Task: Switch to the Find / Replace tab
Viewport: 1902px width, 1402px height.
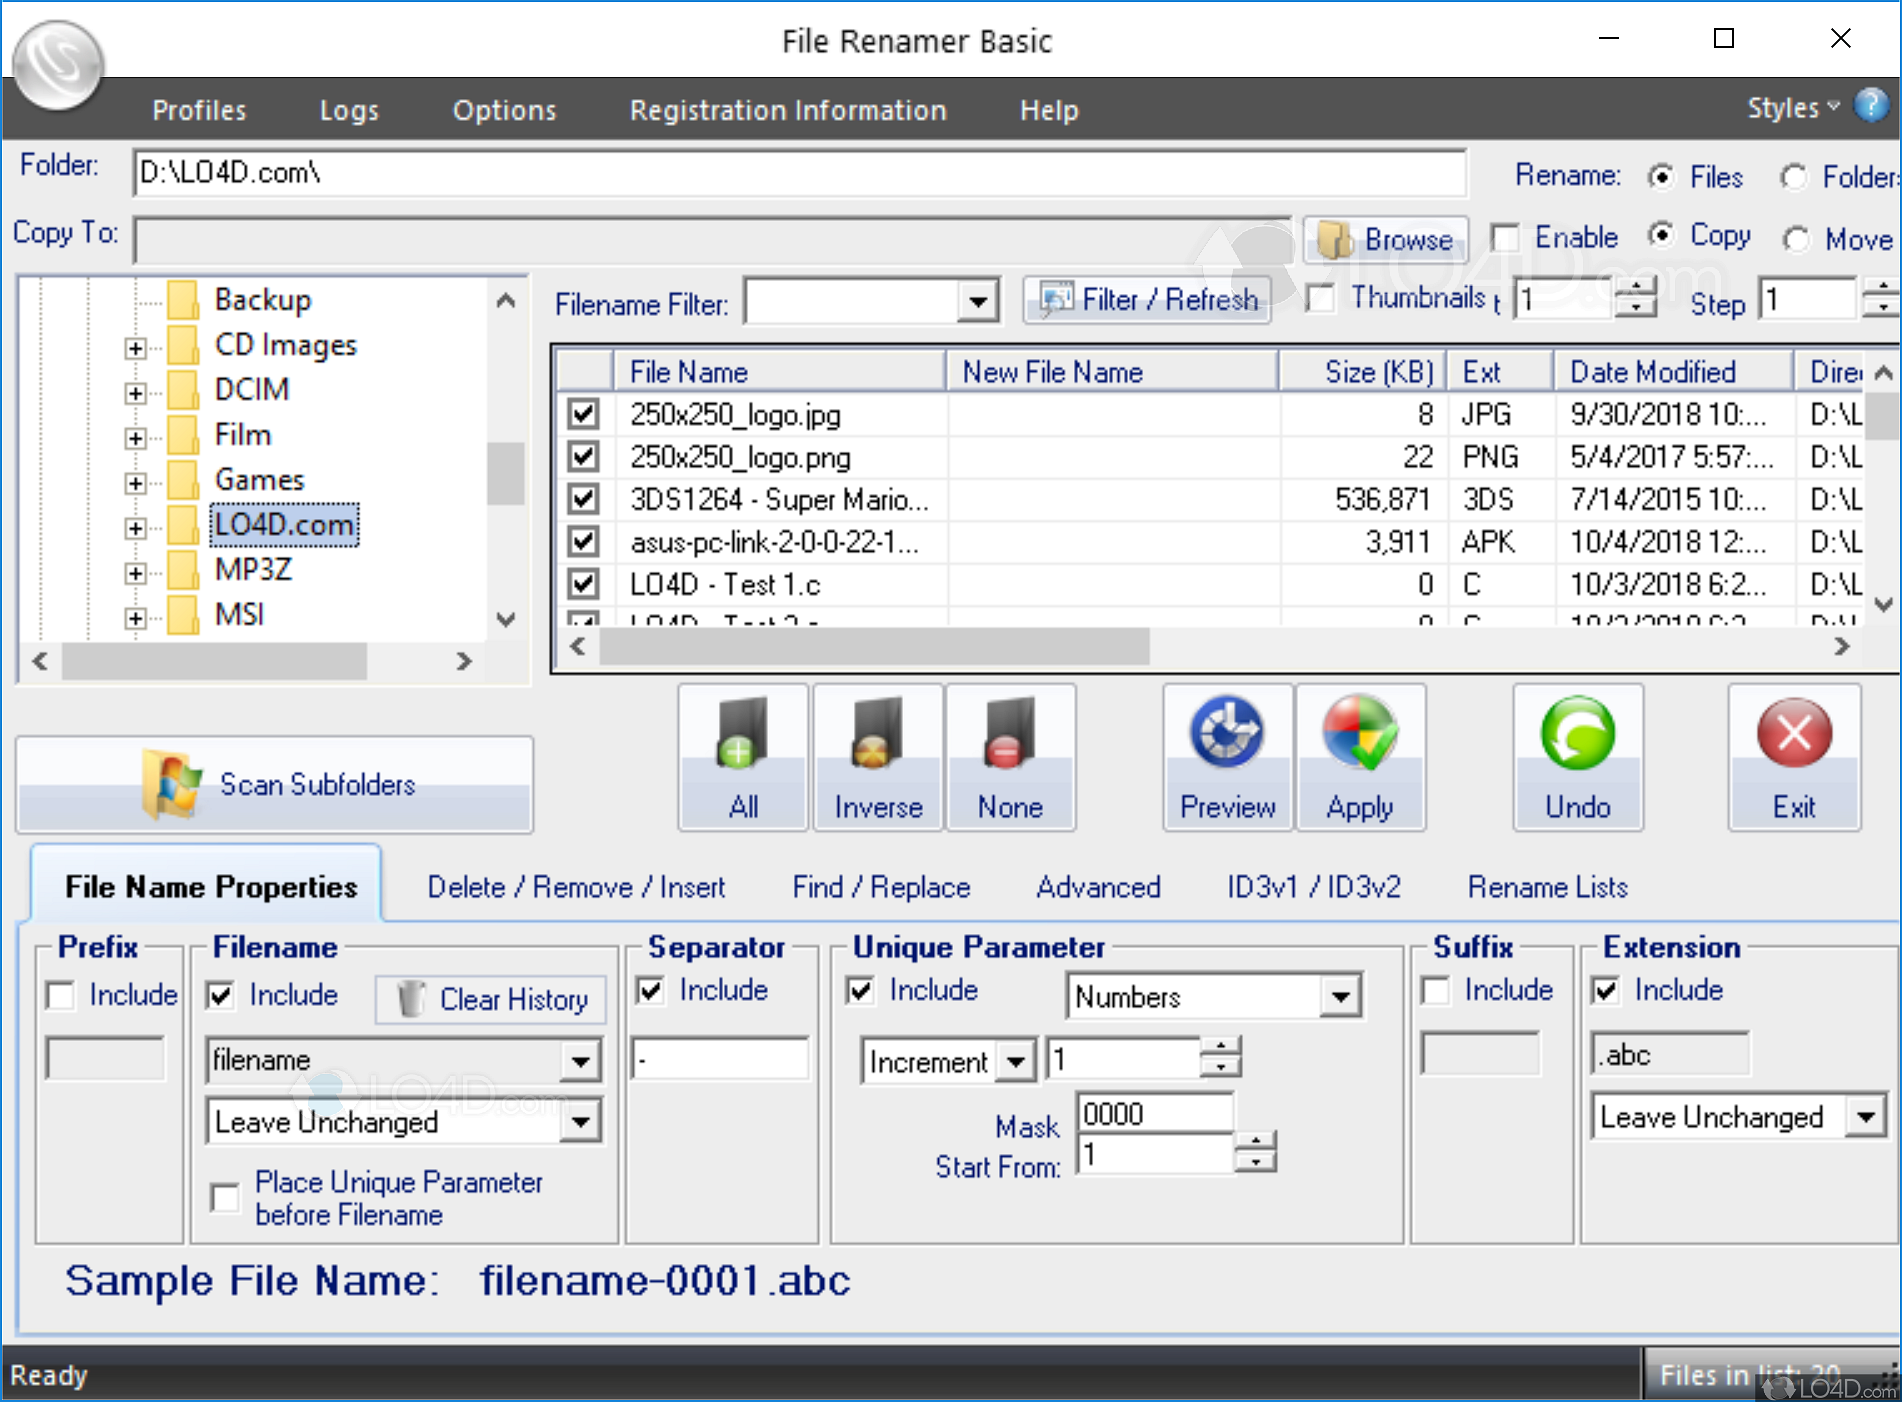Action: coord(881,887)
